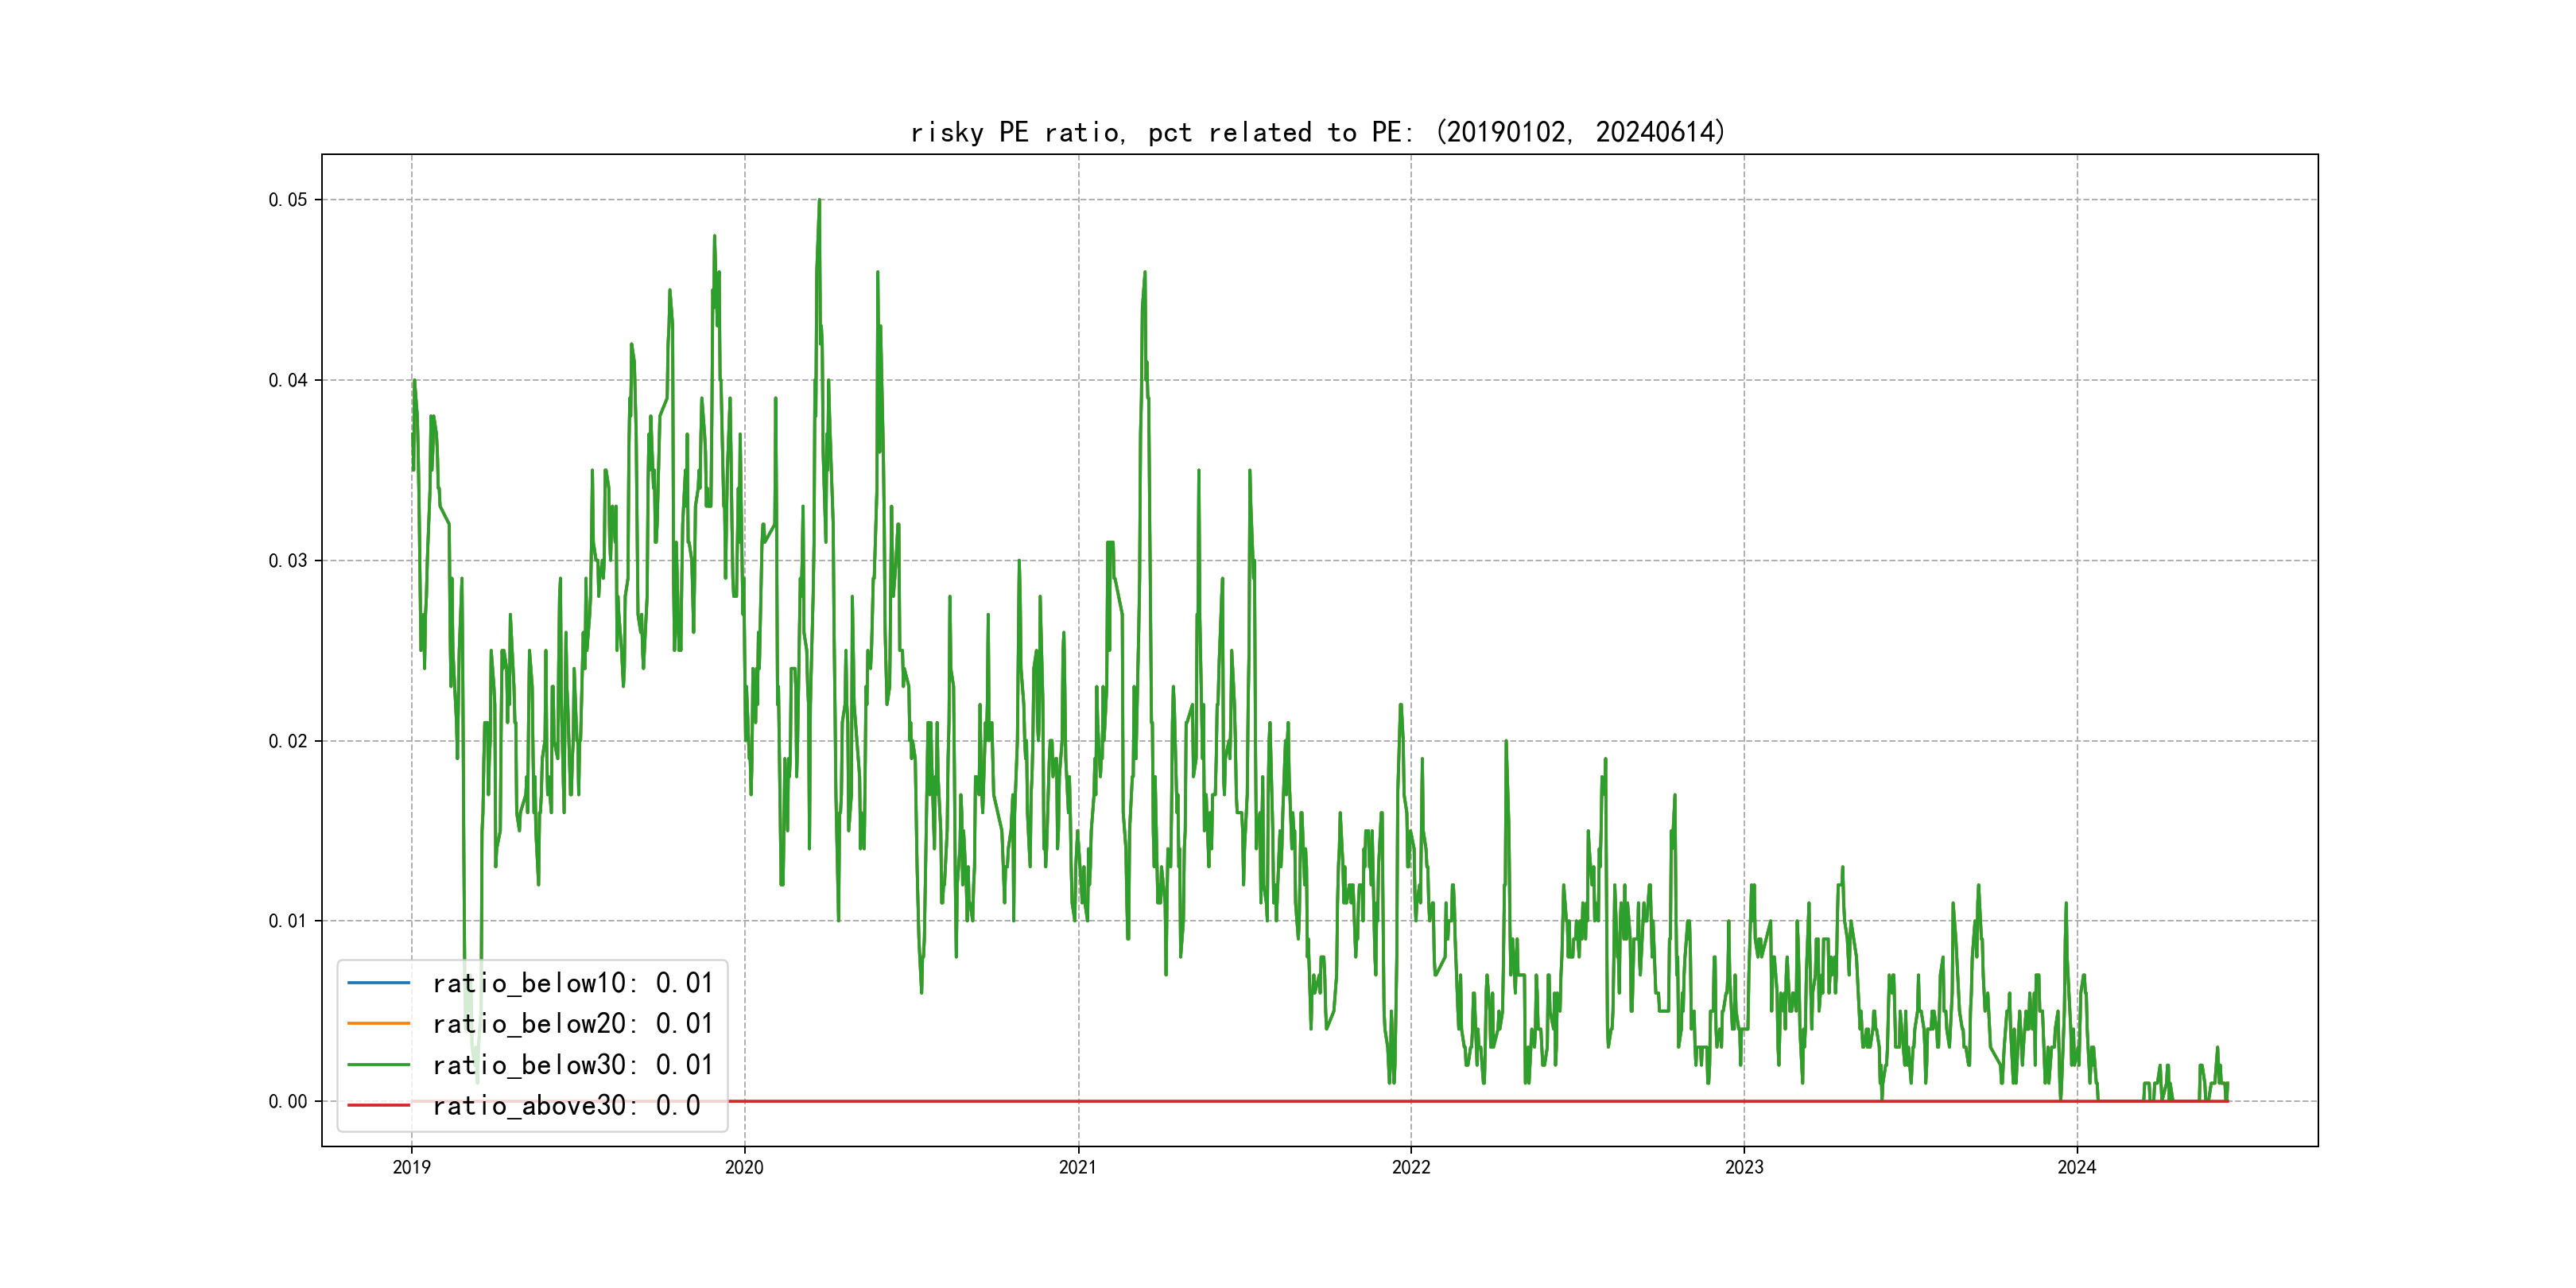Click the 2023 x-axis tick label

coord(1744,1167)
